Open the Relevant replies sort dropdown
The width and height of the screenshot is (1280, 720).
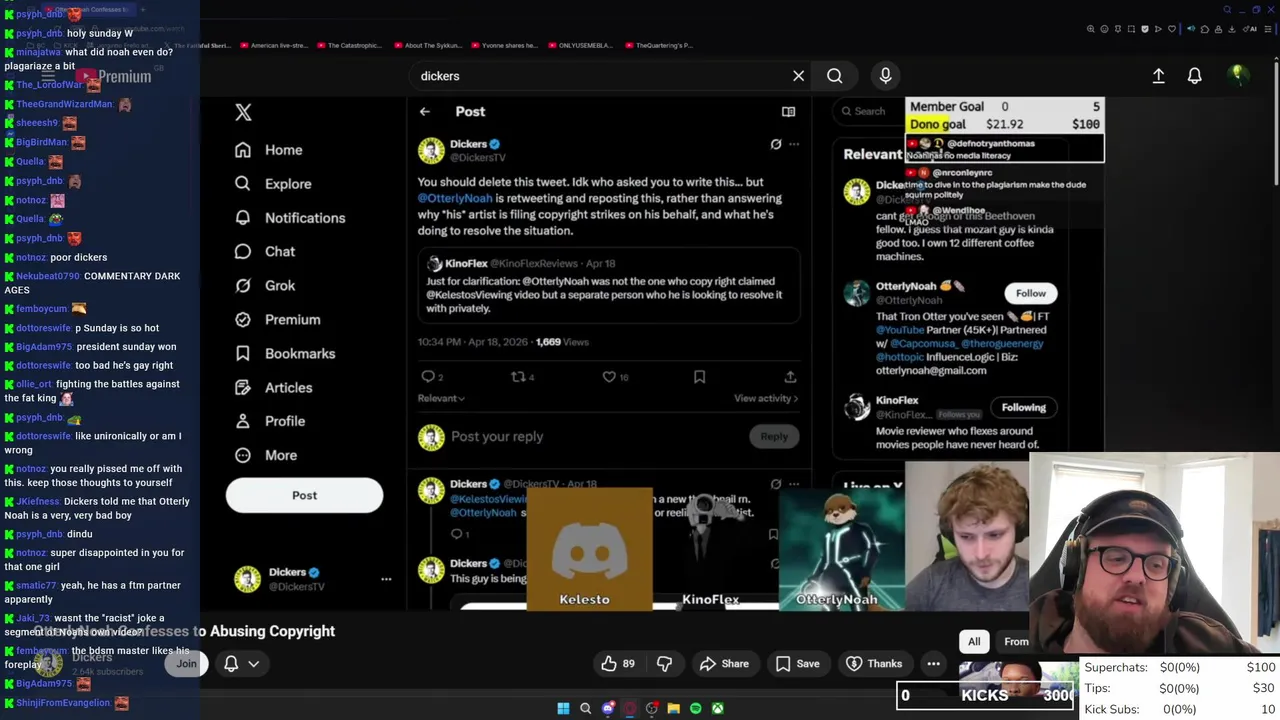pyautogui.click(x=440, y=398)
